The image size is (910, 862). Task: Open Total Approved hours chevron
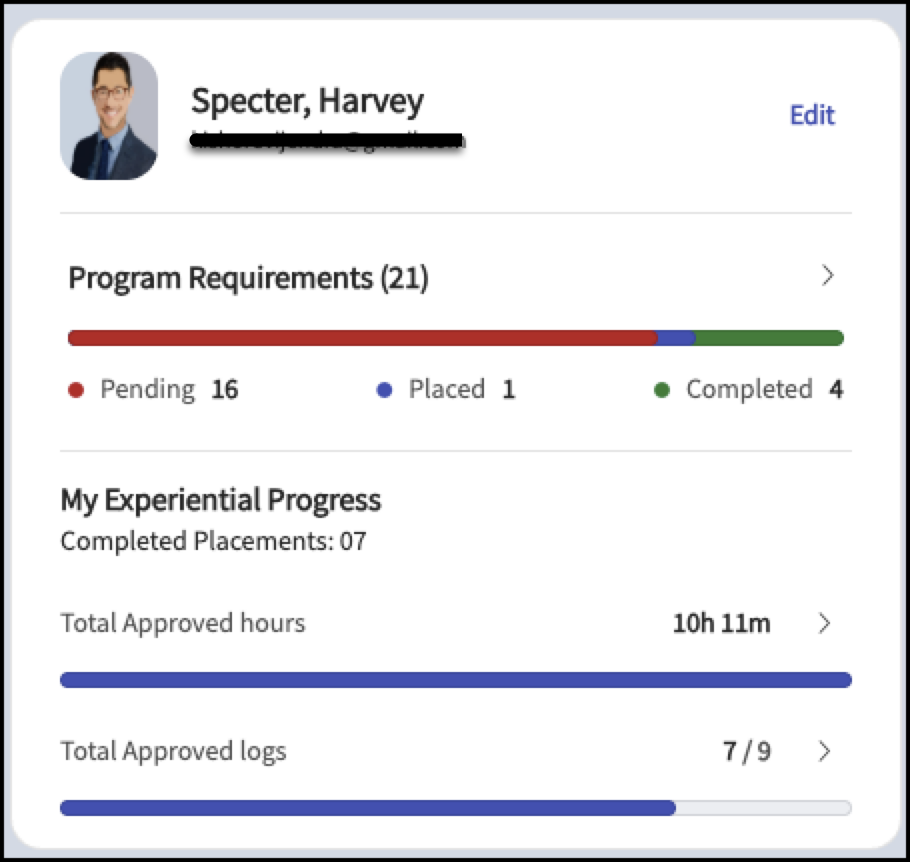point(824,623)
